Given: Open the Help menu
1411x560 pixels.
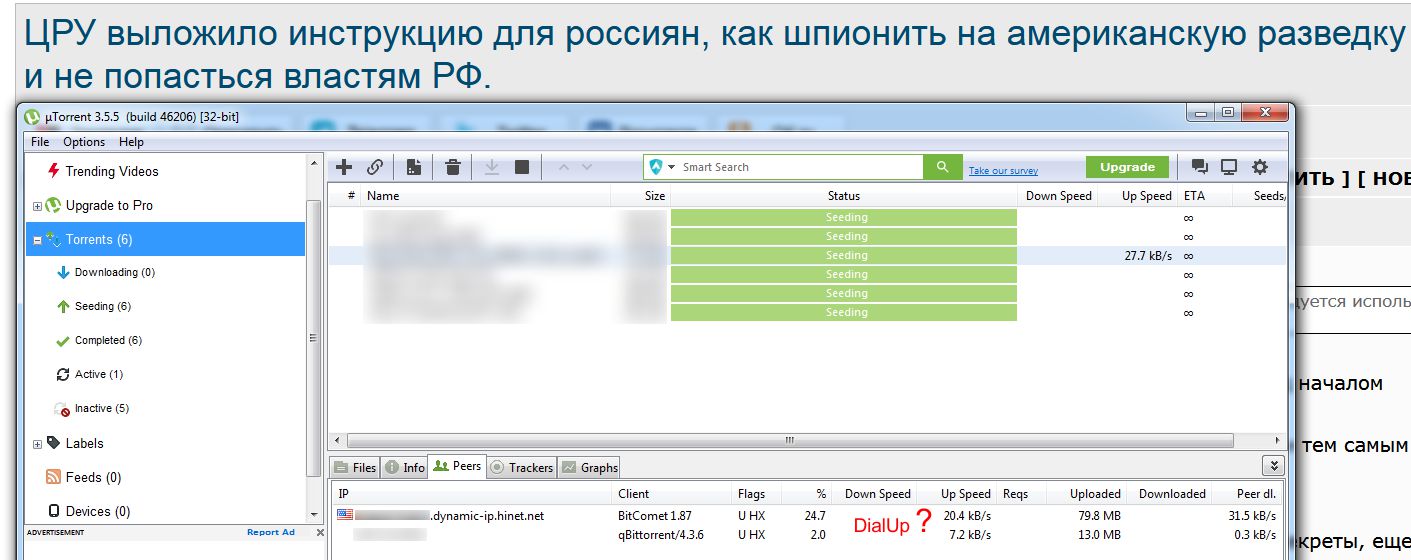Looking at the screenshot, I should click(x=131, y=142).
